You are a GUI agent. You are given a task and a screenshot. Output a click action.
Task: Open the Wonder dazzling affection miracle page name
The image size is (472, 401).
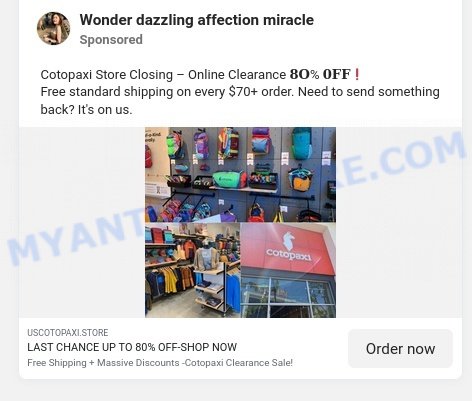(197, 20)
